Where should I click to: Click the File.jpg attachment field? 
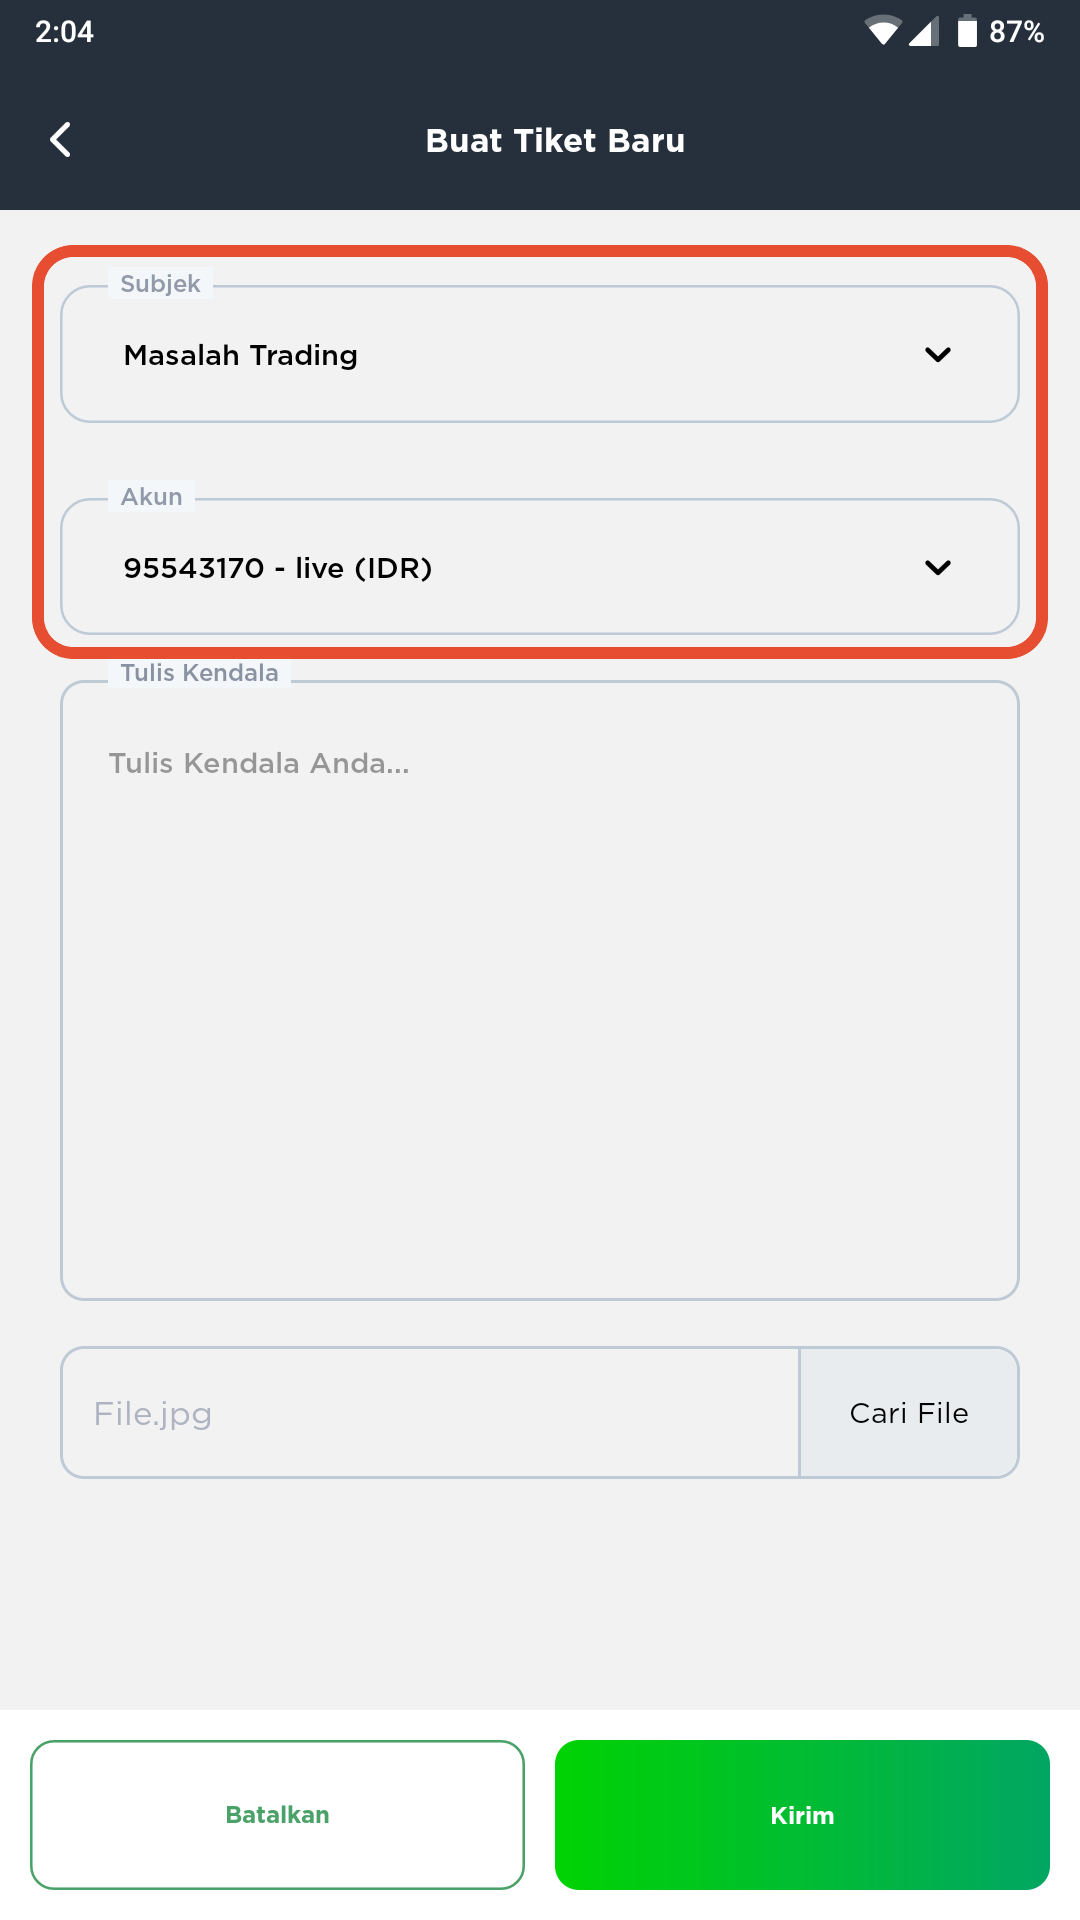[x=431, y=1412]
